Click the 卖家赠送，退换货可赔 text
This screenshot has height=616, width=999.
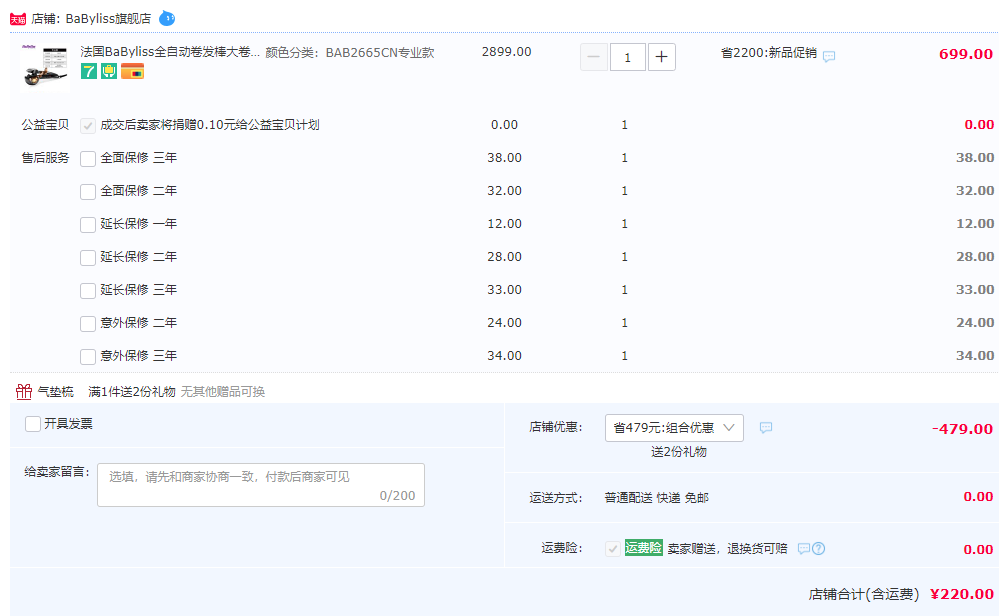click(728, 548)
